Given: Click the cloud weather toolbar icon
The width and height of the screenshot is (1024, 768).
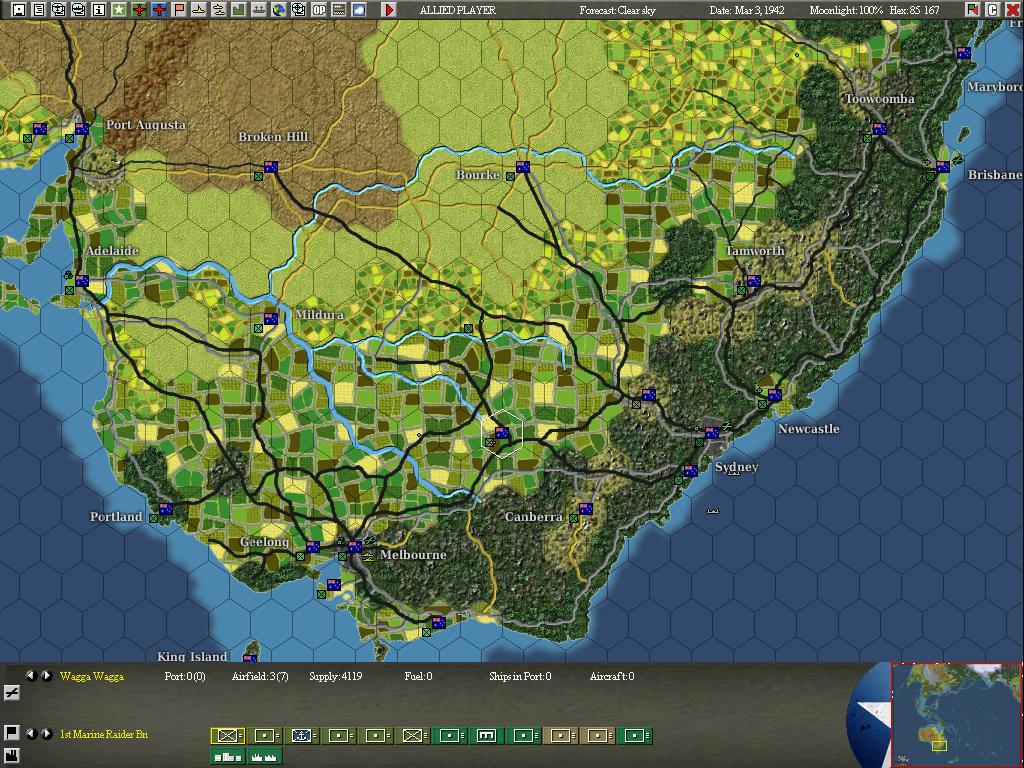Looking at the screenshot, I should click(x=359, y=10).
